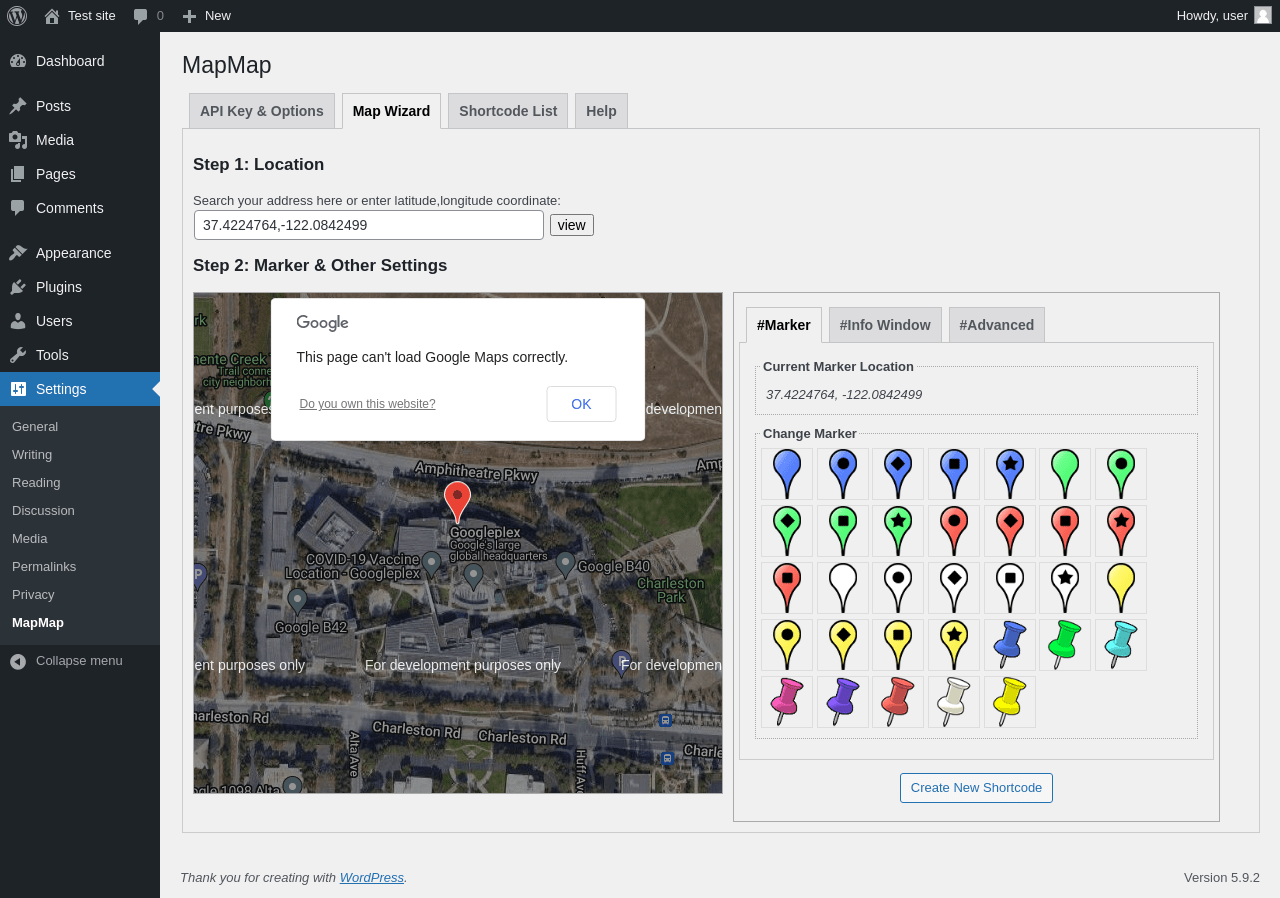Pick the cyan pushpin marker
The image size is (1280, 898).
[1121, 645]
